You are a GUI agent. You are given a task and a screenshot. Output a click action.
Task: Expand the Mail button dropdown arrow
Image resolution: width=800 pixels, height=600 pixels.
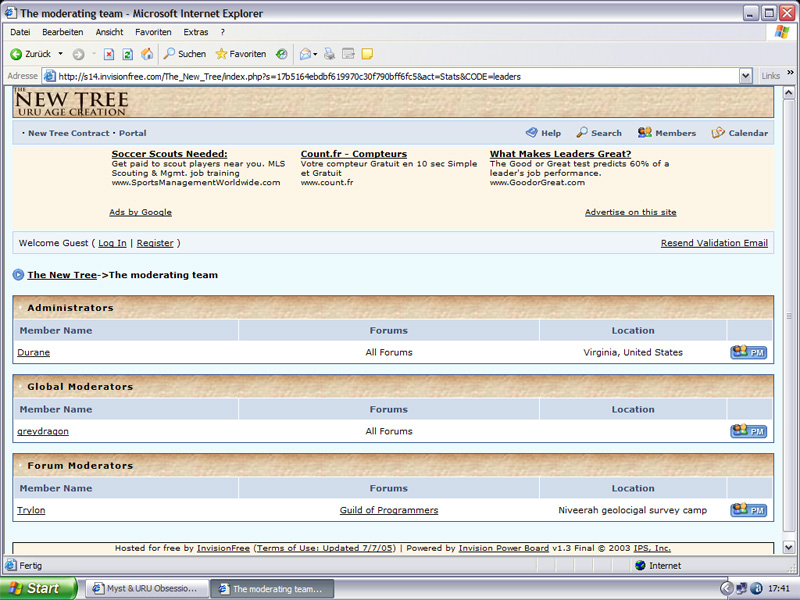[x=315, y=54]
